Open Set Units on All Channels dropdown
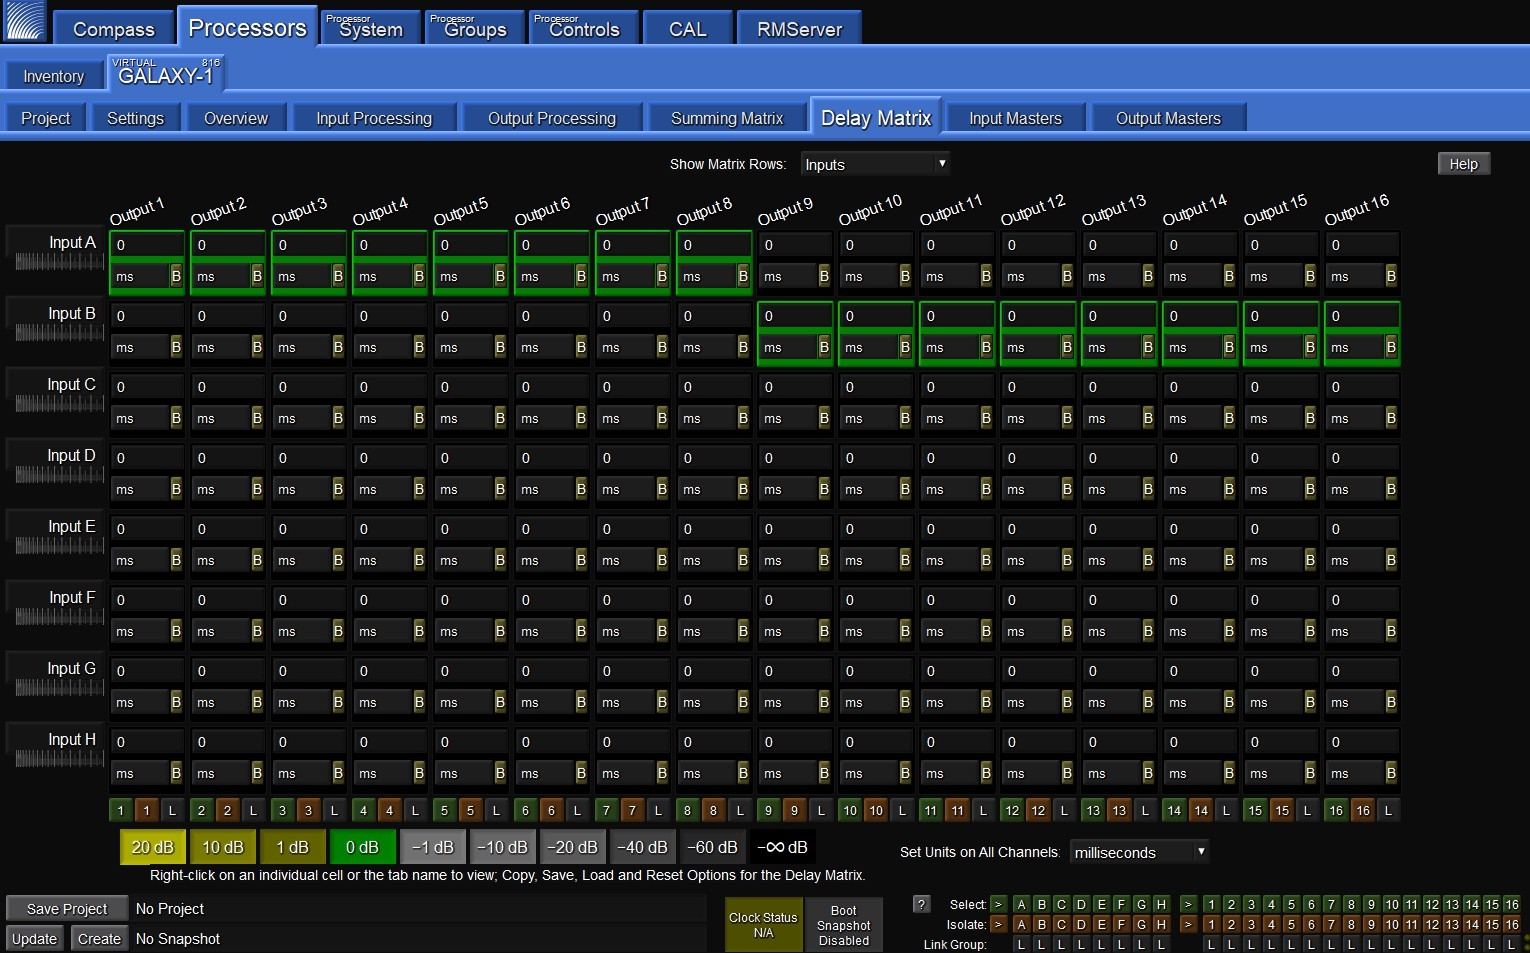Screen dimensions: 1530x953 tap(1139, 852)
